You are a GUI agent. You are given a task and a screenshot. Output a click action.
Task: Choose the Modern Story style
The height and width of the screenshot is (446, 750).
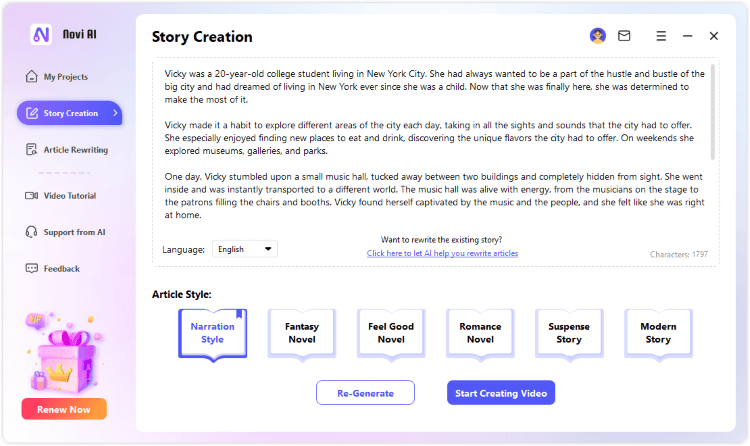click(x=658, y=334)
